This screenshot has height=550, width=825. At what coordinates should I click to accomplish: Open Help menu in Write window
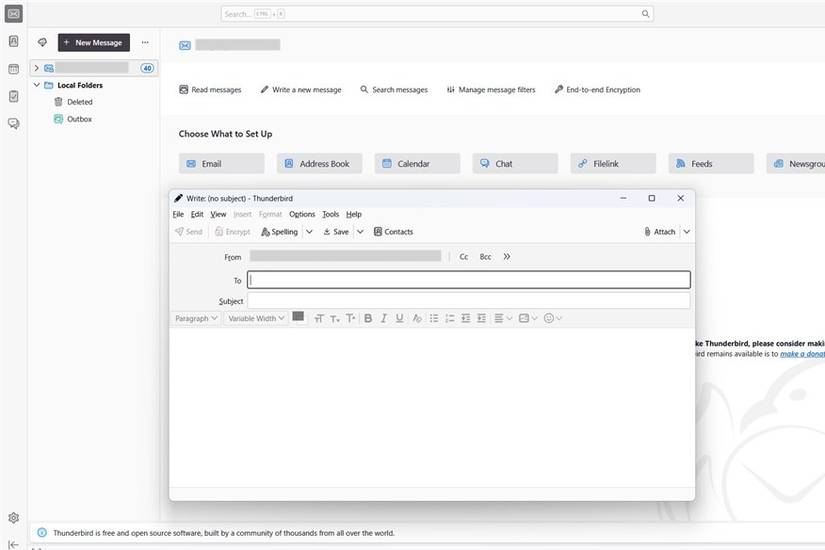354,214
